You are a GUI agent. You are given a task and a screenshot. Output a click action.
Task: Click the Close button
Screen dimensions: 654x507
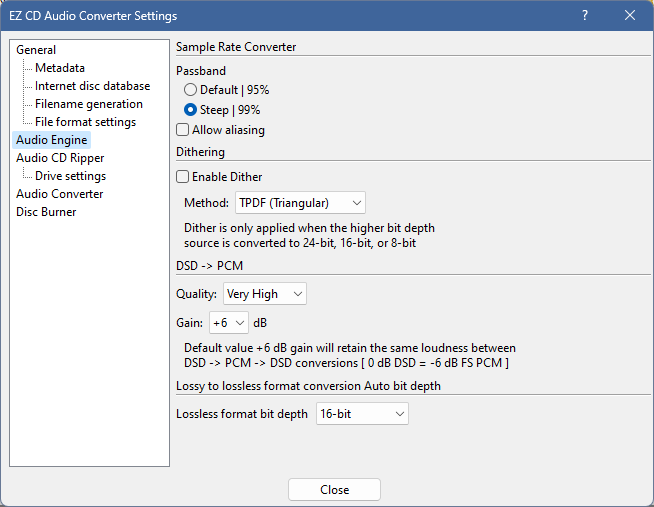pyautogui.click(x=334, y=489)
